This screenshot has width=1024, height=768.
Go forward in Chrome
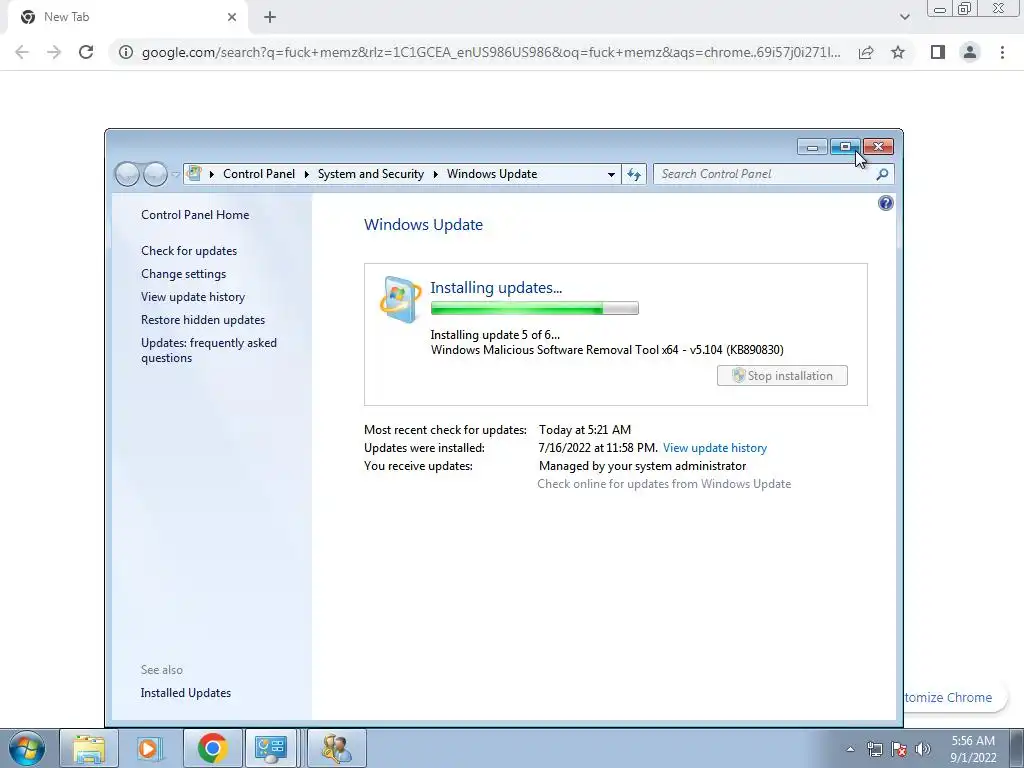(x=54, y=52)
